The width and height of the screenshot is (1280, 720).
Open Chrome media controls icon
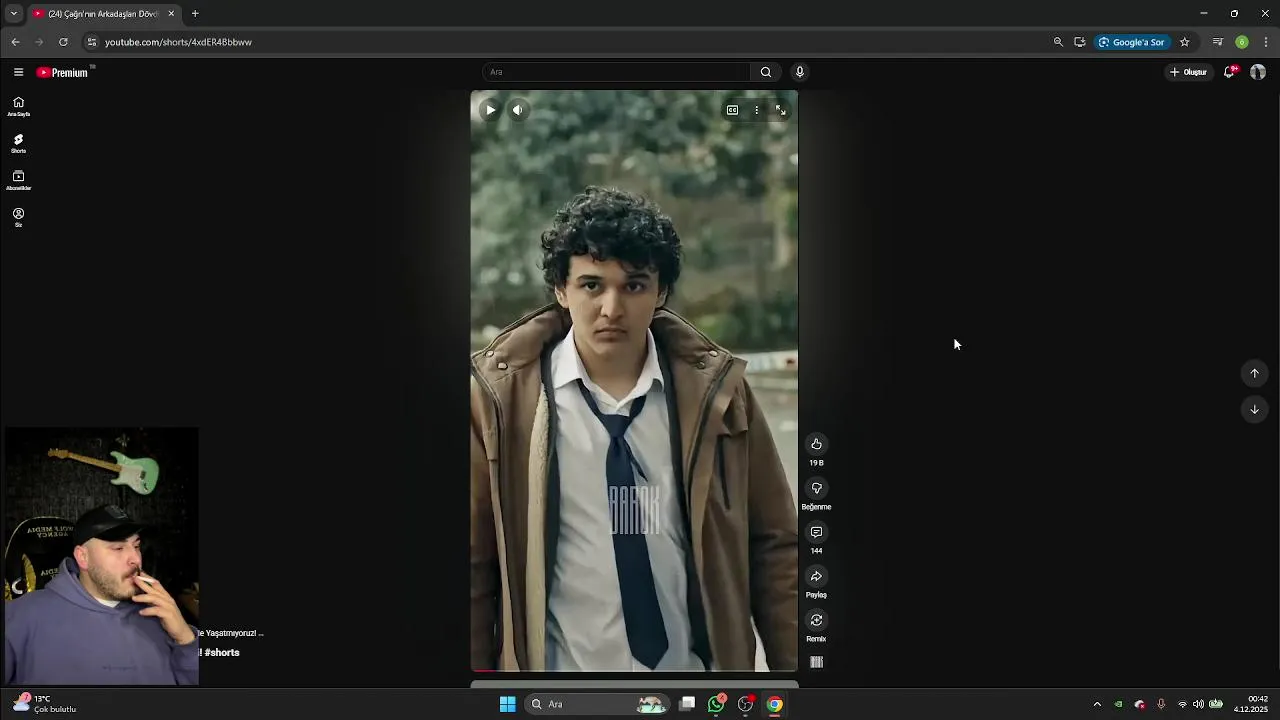[1217, 42]
